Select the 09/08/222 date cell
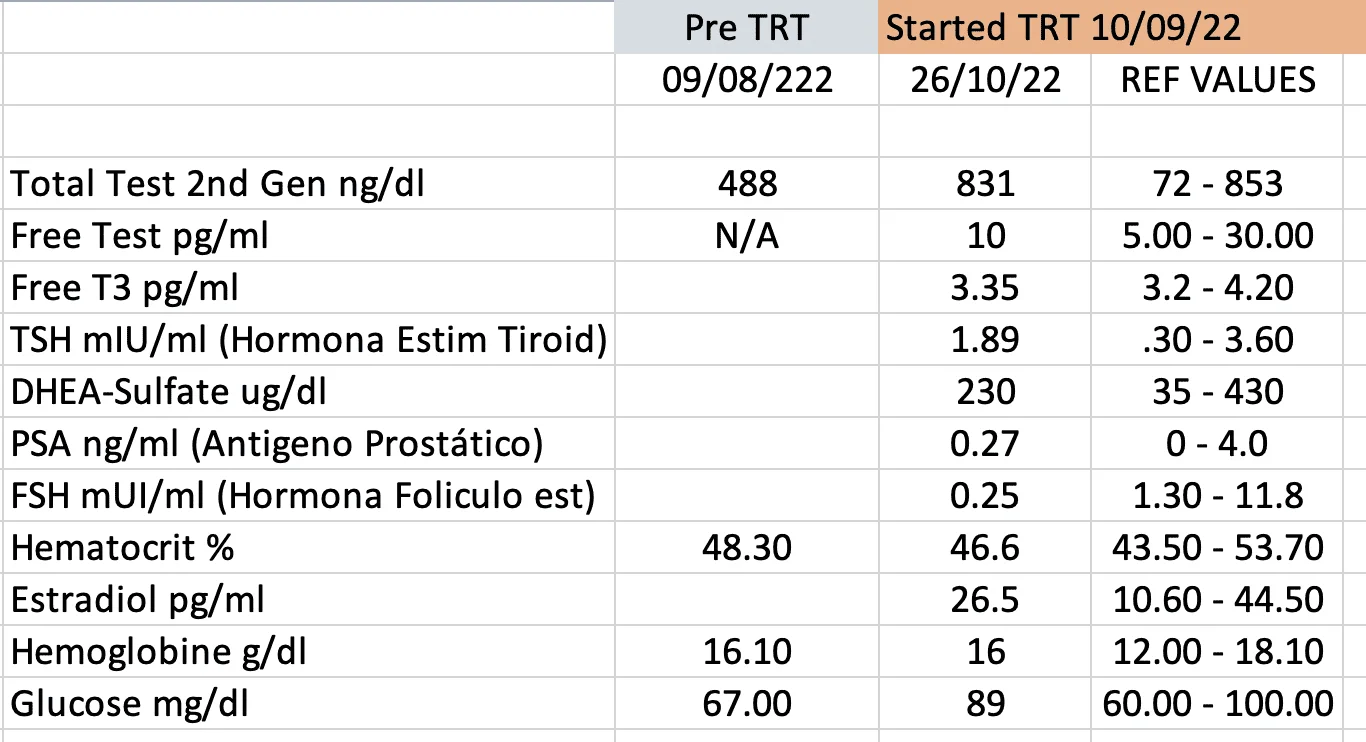This screenshot has height=742, width=1366. (746, 79)
